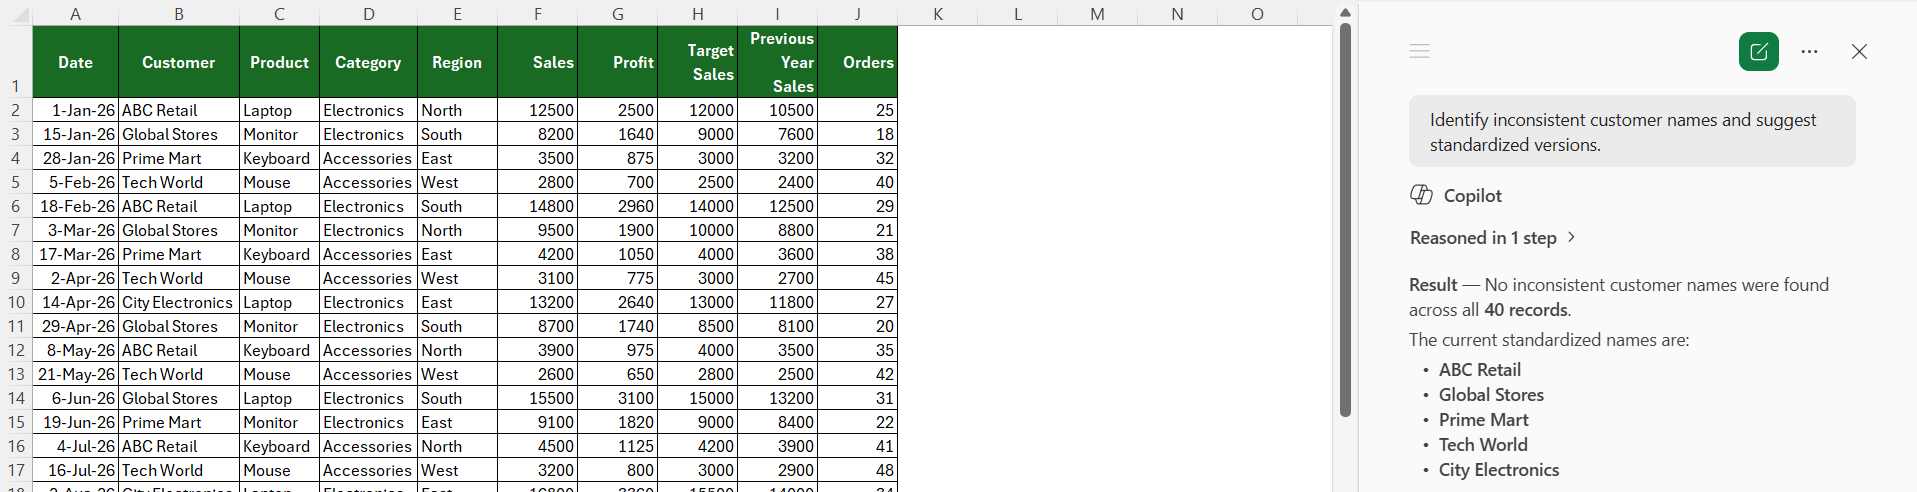This screenshot has width=1917, height=492.
Task: Select the City Electronics cell in row 10
Action: coord(179,302)
